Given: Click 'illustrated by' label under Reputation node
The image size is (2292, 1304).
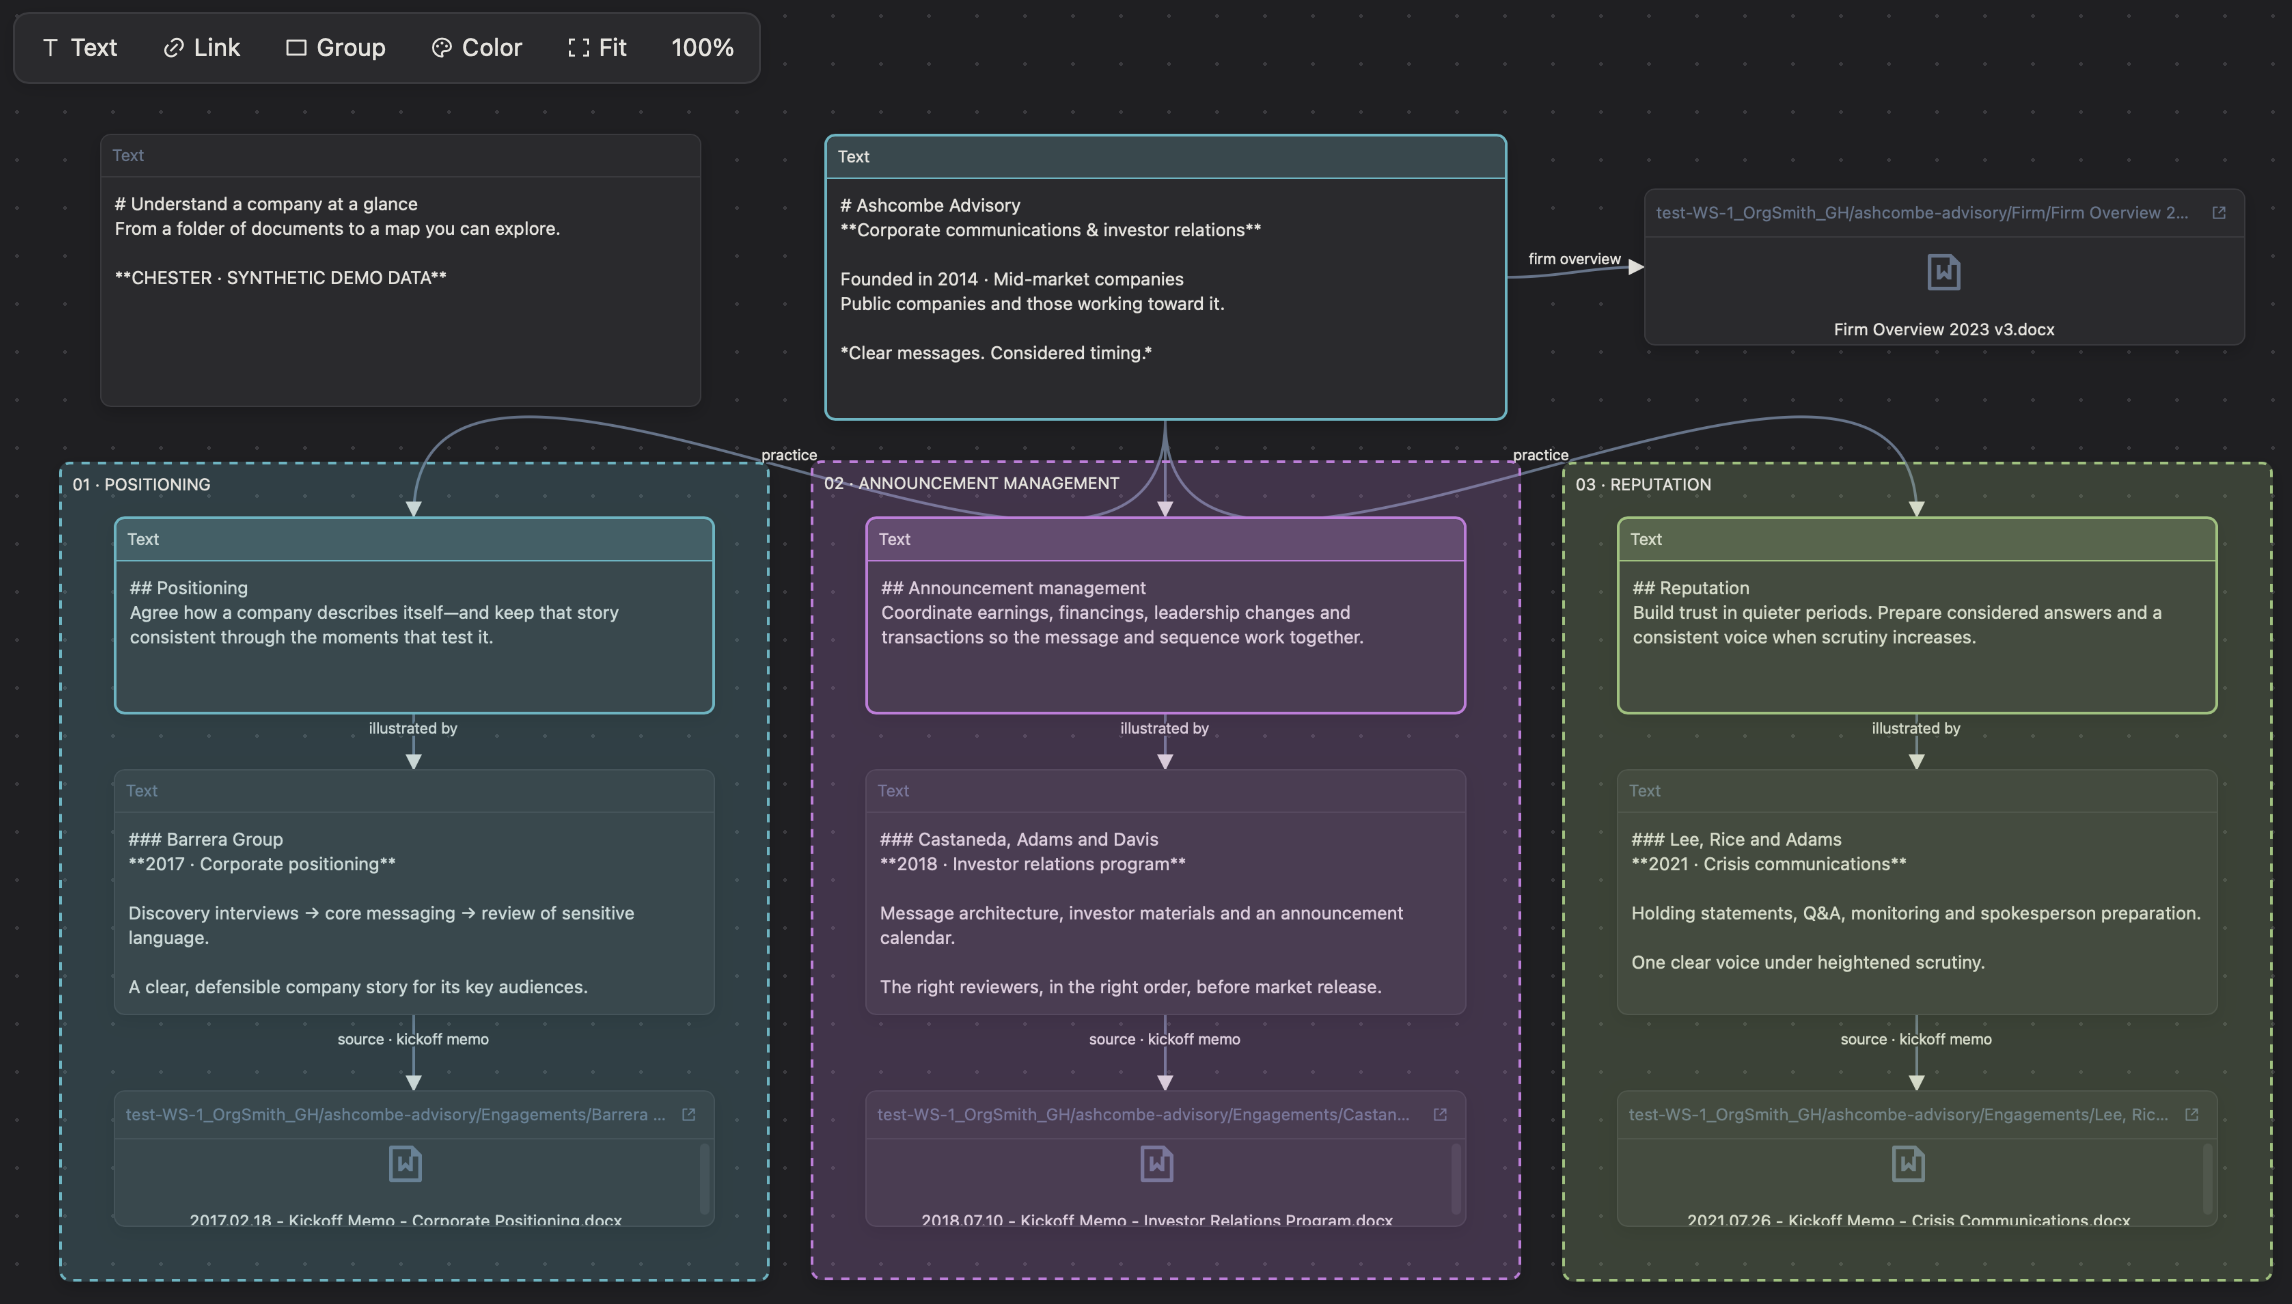Looking at the screenshot, I should (x=1916, y=729).
